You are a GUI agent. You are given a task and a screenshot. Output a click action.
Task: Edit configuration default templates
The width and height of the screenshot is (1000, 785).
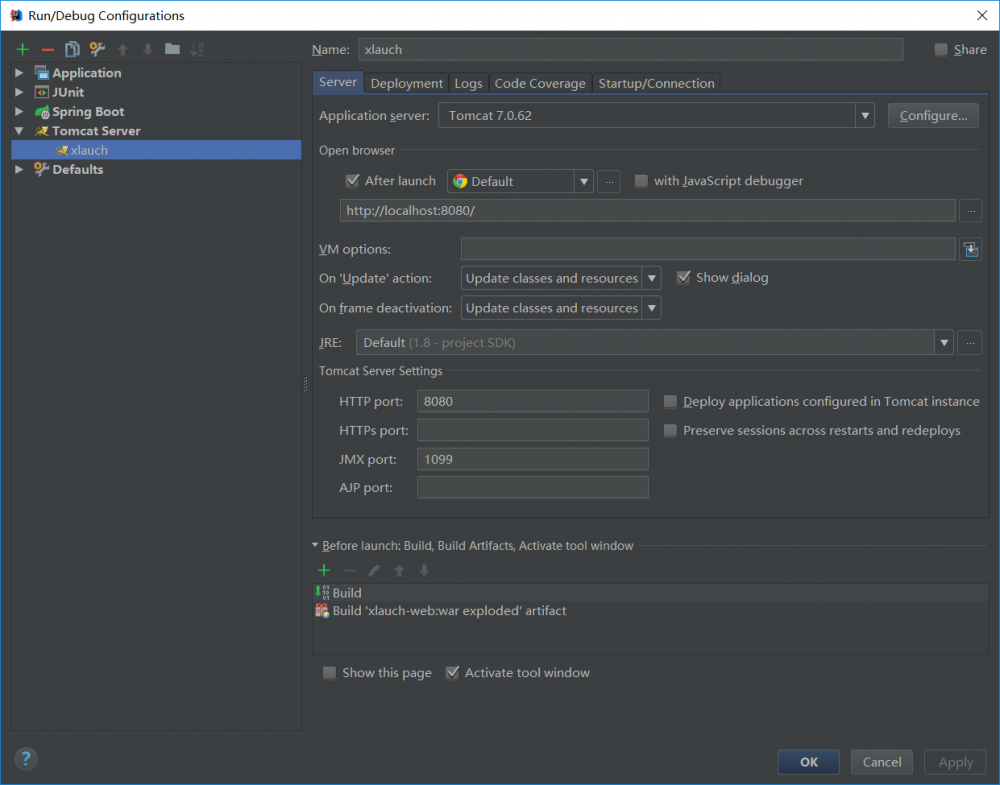(x=95, y=48)
